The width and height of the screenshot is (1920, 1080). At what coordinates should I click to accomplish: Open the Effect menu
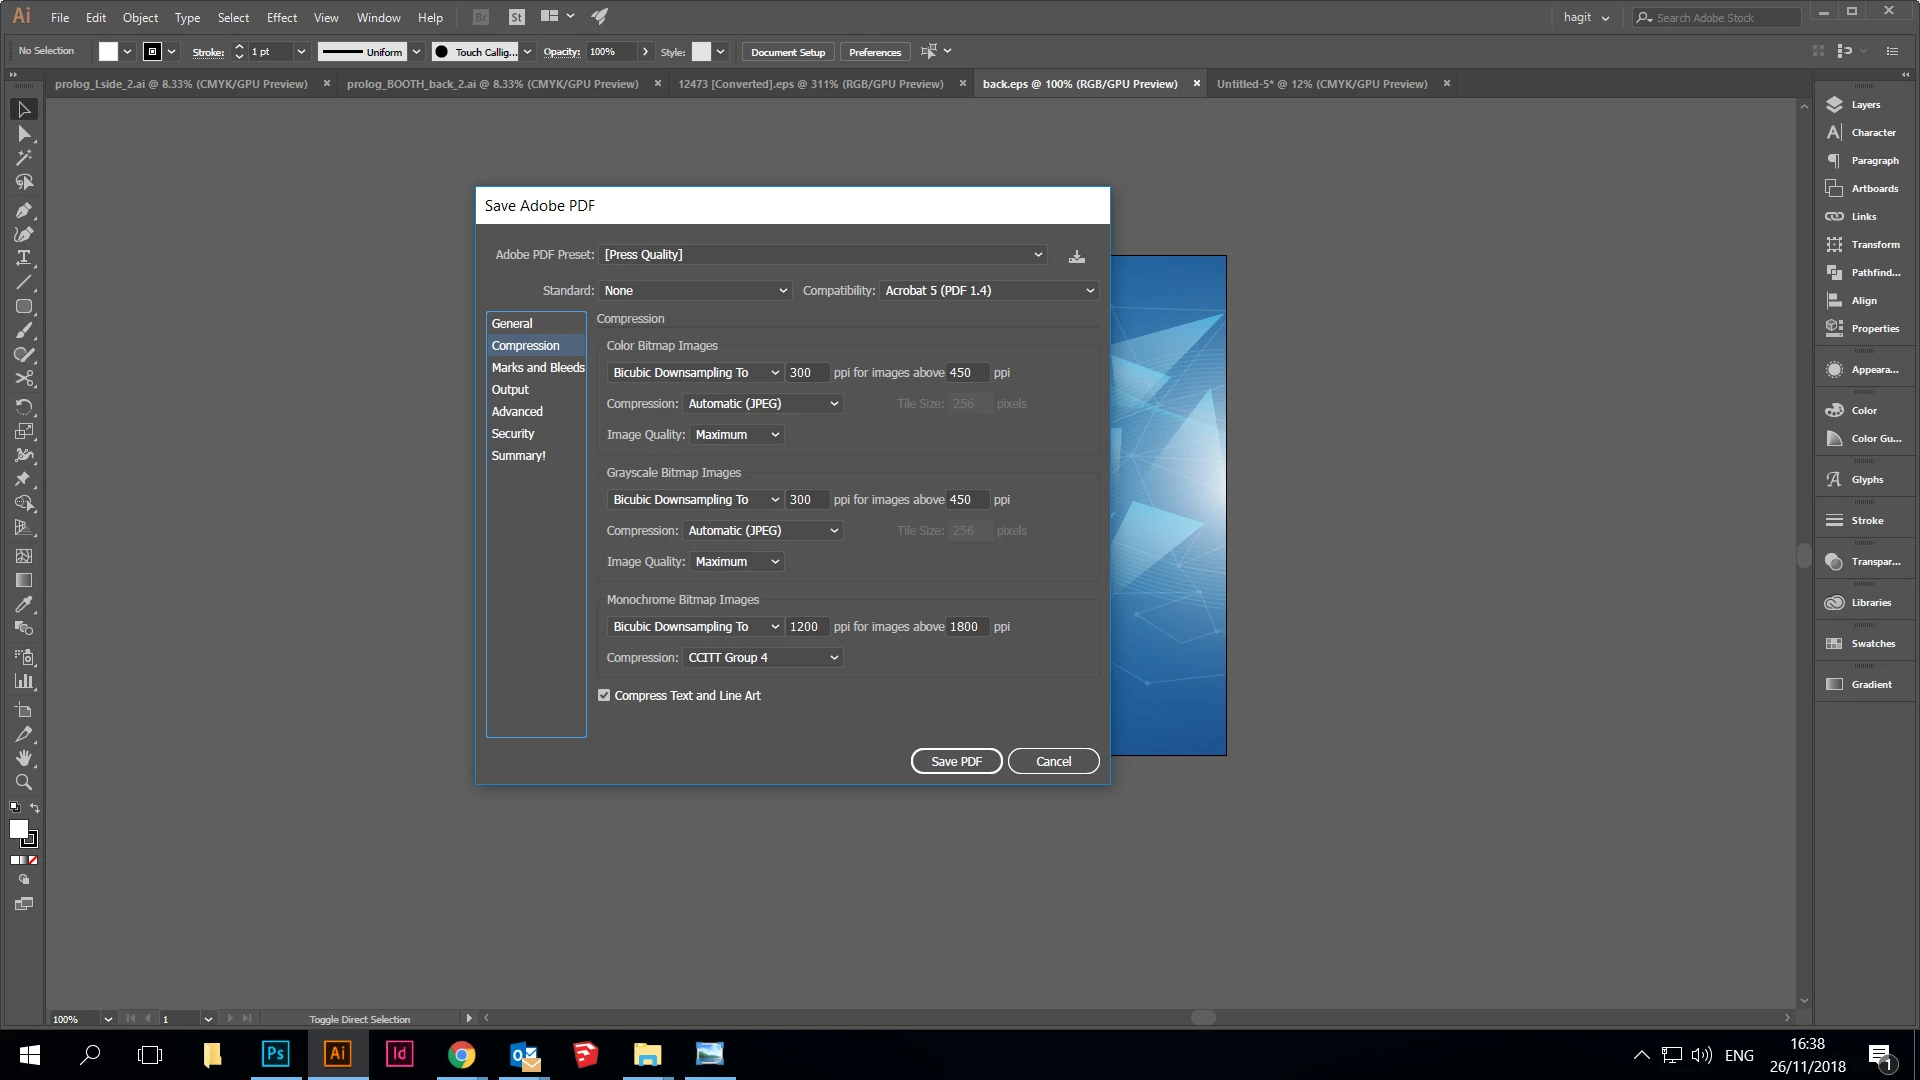tap(281, 18)
